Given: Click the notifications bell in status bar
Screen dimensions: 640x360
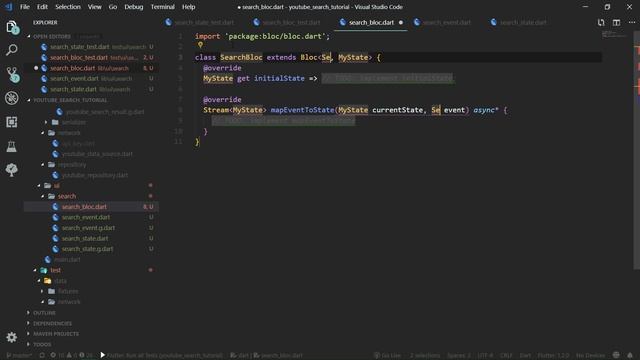Looking at the screenshot, I should (x=630, y=355).
